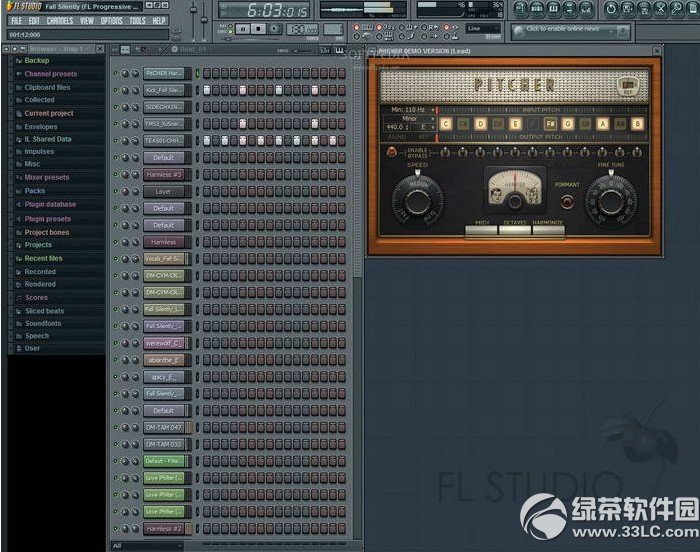Open the TOOLS menu
The image size is (700, 552).
(138, 21)
